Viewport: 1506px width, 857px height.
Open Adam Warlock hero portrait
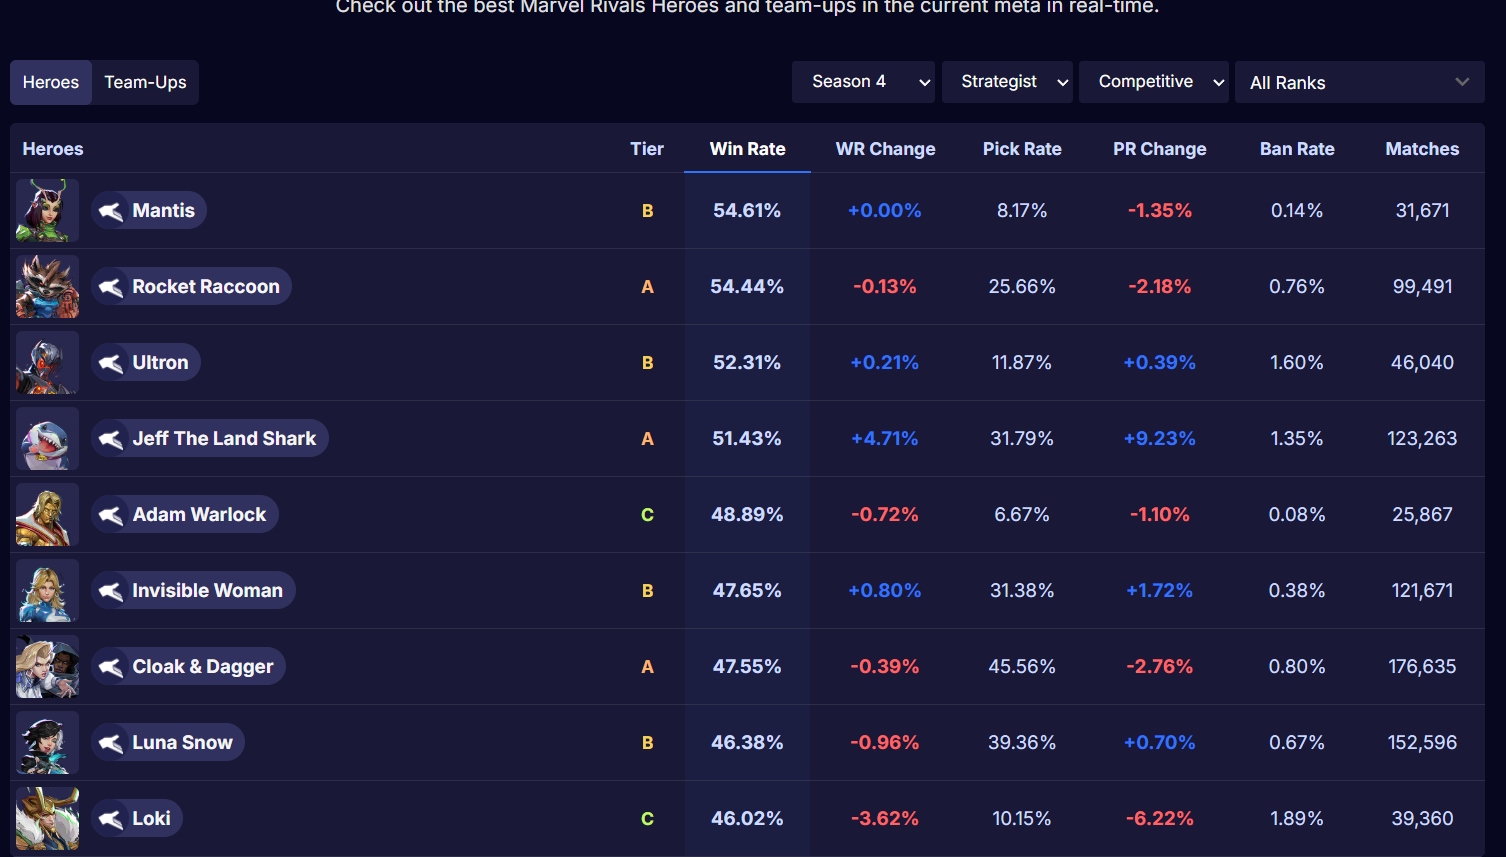click(47, 514)
